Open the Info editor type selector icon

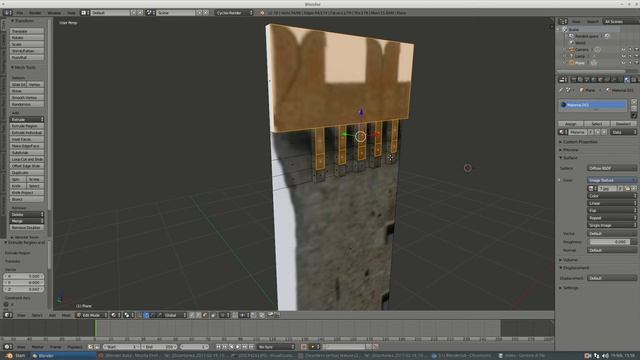tap(7, 13)
